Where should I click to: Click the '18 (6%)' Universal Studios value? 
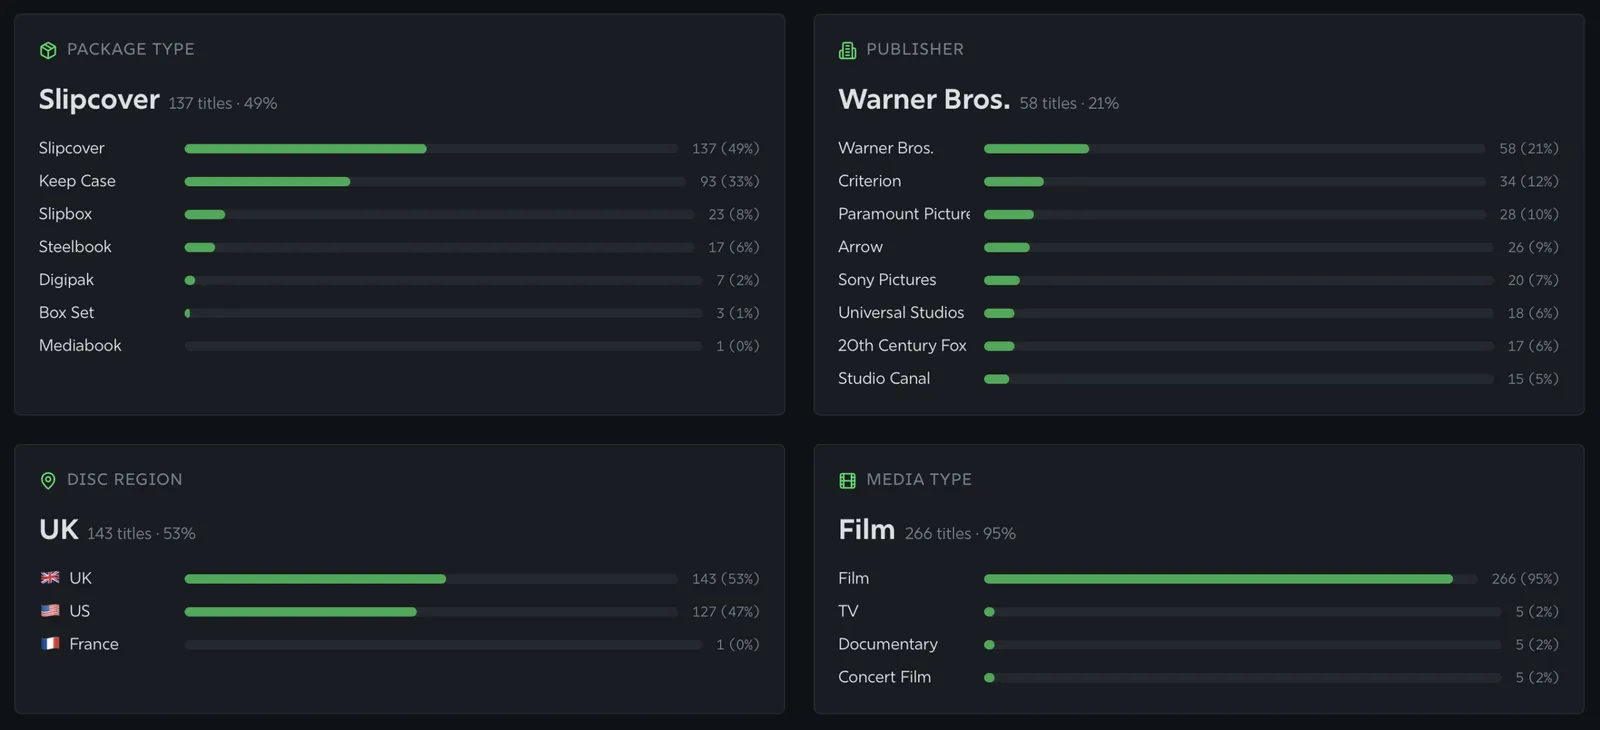click(1533, 313)
